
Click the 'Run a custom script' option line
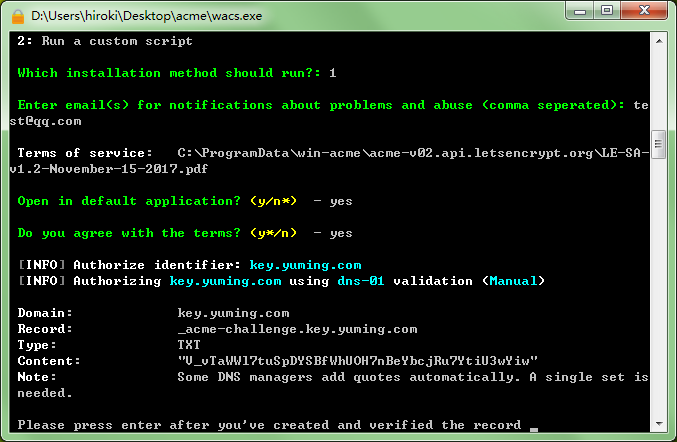tap(105, 41)
